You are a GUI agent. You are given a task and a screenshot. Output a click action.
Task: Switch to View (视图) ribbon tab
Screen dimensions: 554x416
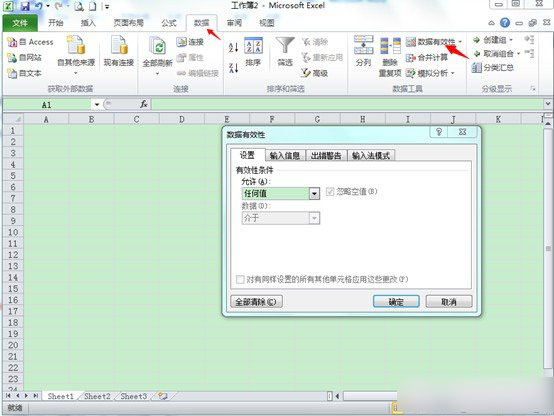point(267,23)
